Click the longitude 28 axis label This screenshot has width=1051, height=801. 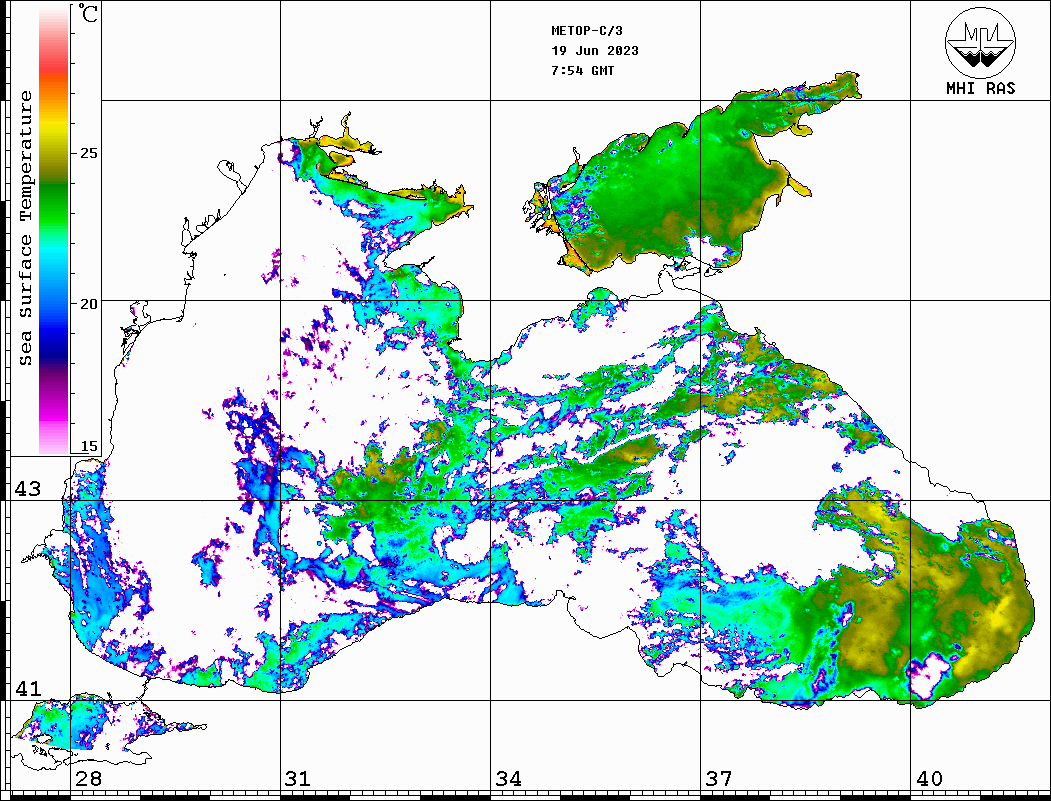click(x=88, y=779)
